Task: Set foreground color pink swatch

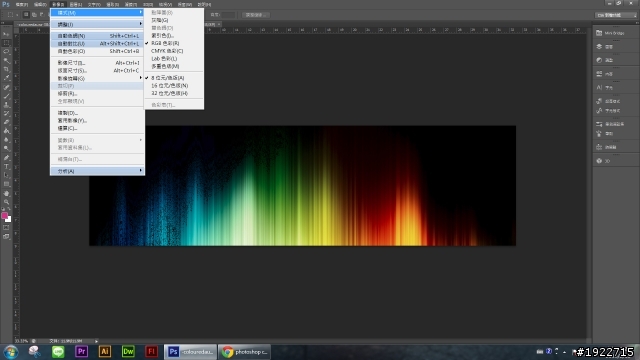Action: click(x=4, y=216)
